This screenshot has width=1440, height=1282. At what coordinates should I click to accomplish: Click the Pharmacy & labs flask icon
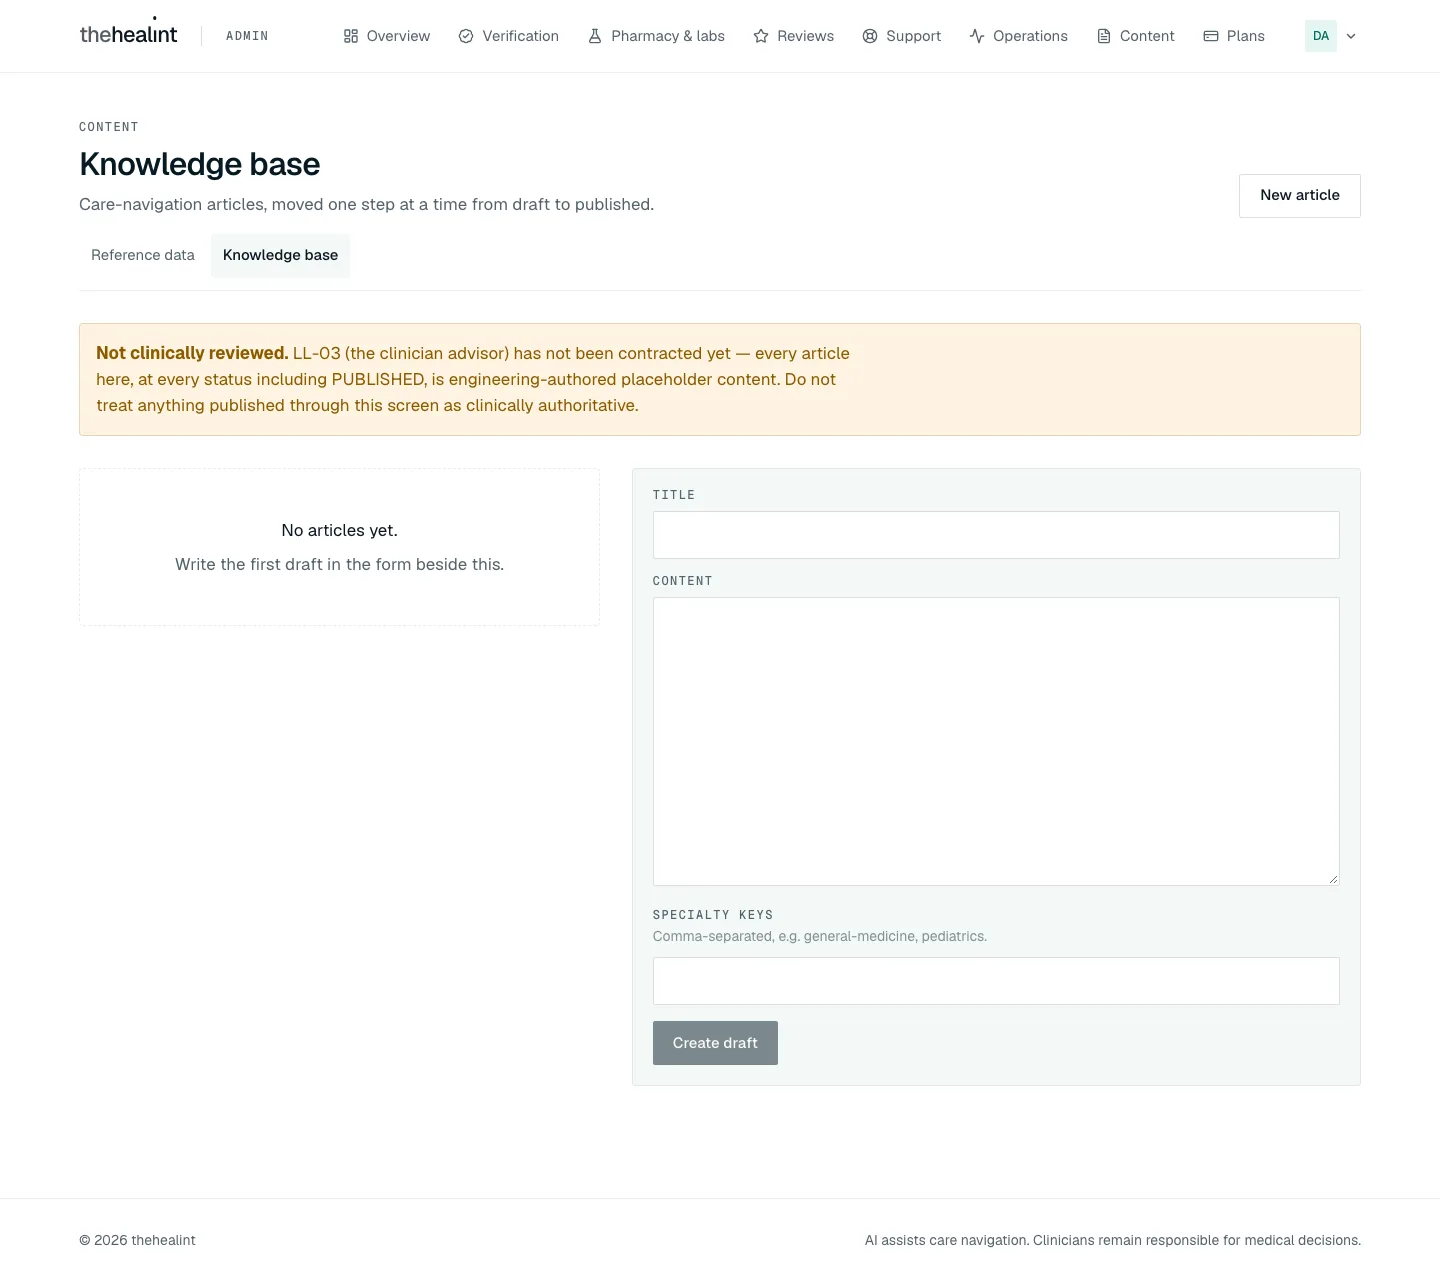click(x=595, y=36)
